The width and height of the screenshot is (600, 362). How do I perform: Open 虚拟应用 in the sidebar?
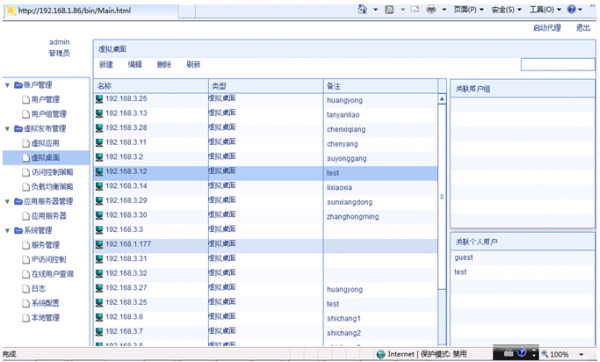click(45, 143)
